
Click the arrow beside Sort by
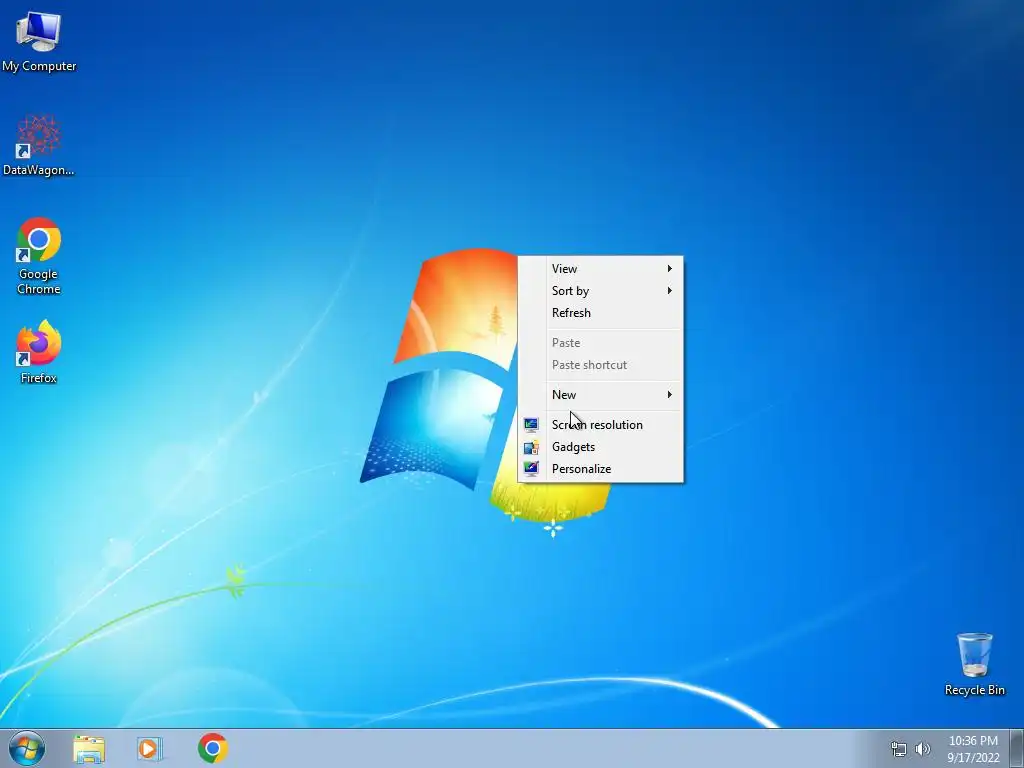point(669,291)
